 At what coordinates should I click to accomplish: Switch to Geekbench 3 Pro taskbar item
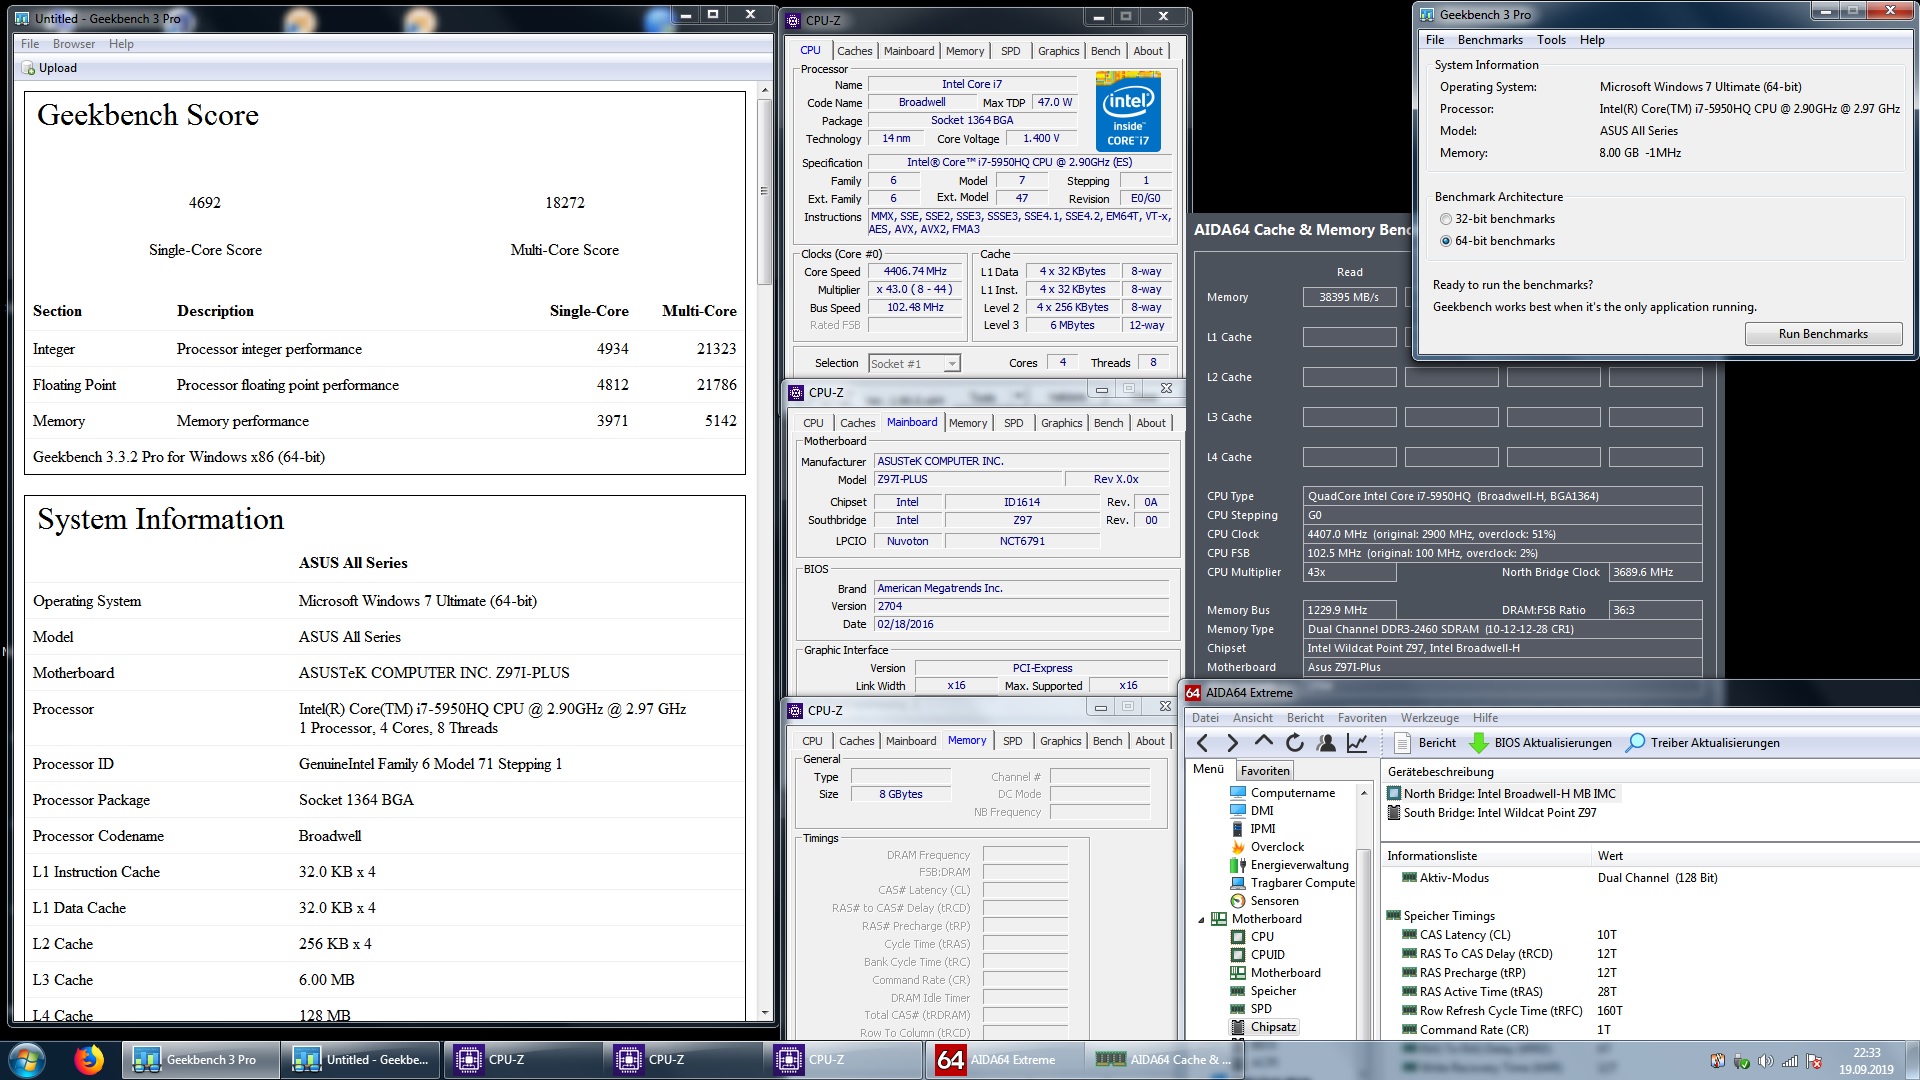pyautogui.click(x=199, y=1060)
